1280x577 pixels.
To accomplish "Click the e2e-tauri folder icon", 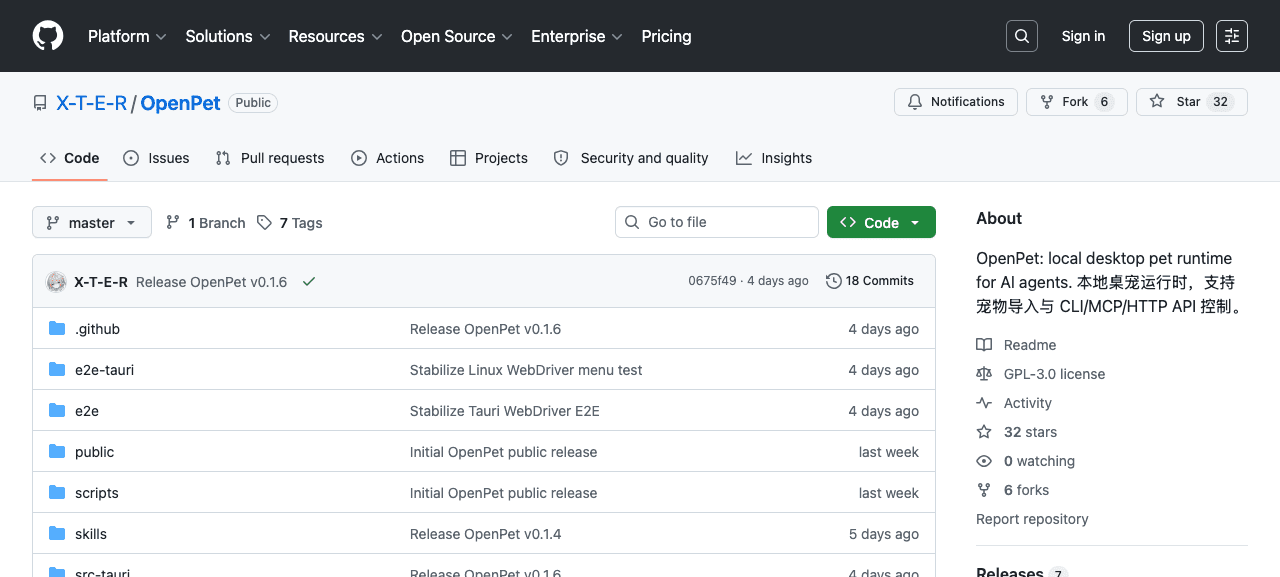I will [x=57, y=370].
